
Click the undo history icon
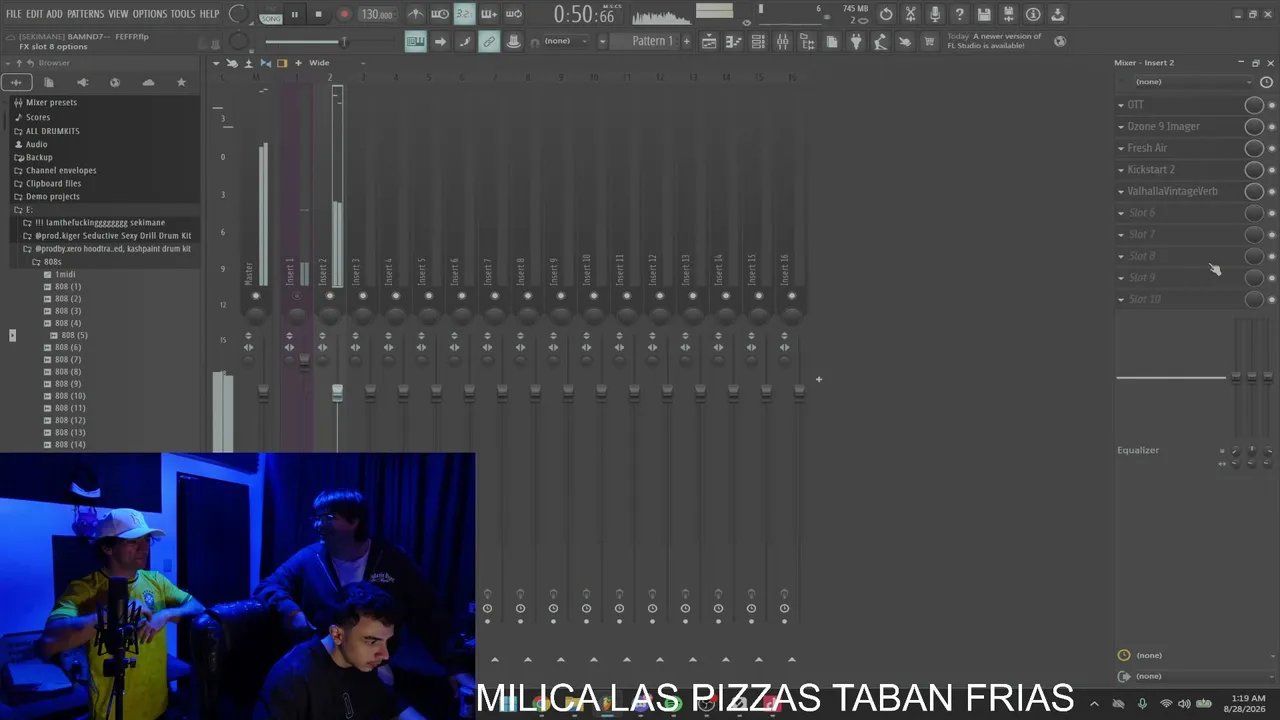click(886, 14)
